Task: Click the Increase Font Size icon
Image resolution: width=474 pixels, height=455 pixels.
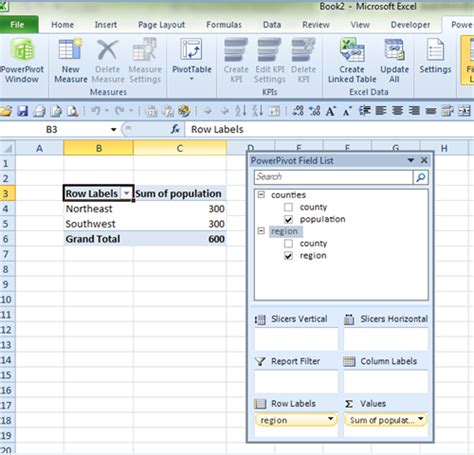Action: tap(331, 111)
